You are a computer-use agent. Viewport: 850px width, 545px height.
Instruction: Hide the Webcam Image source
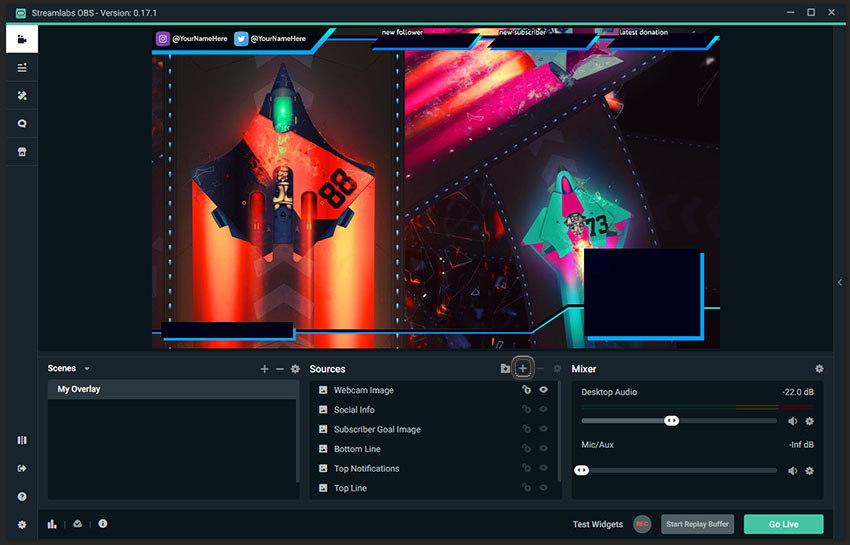click(x=543, y=389)
